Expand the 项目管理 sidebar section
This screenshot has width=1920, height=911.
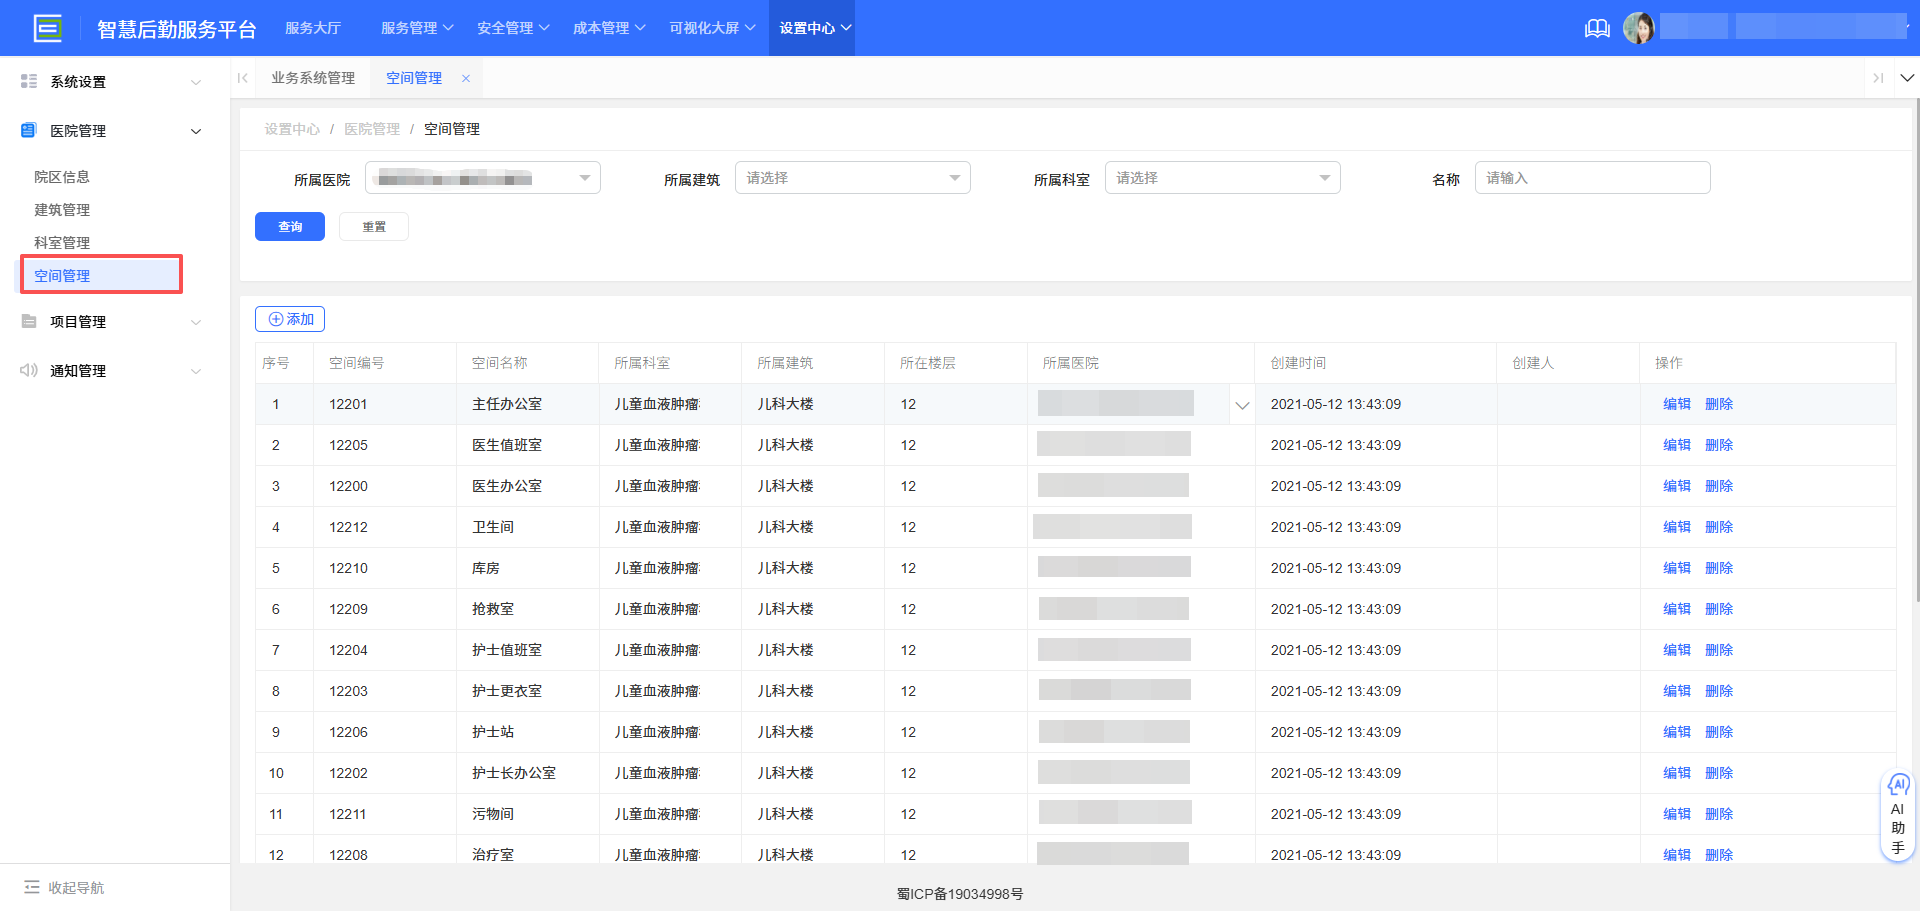[x=110, y=322]
